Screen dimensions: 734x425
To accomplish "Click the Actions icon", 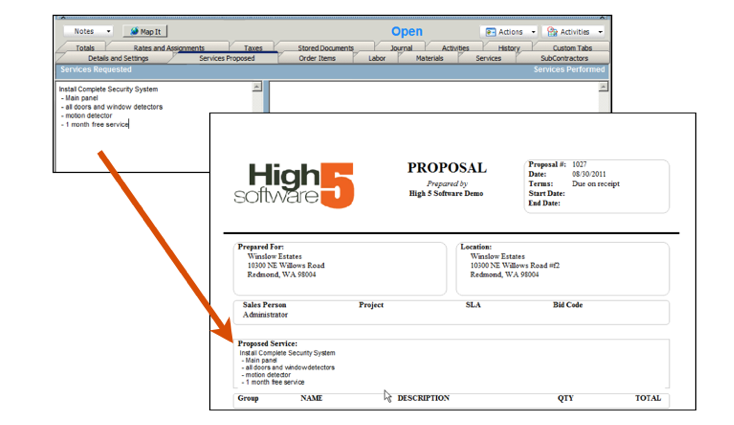I will (x=490, y=32).
